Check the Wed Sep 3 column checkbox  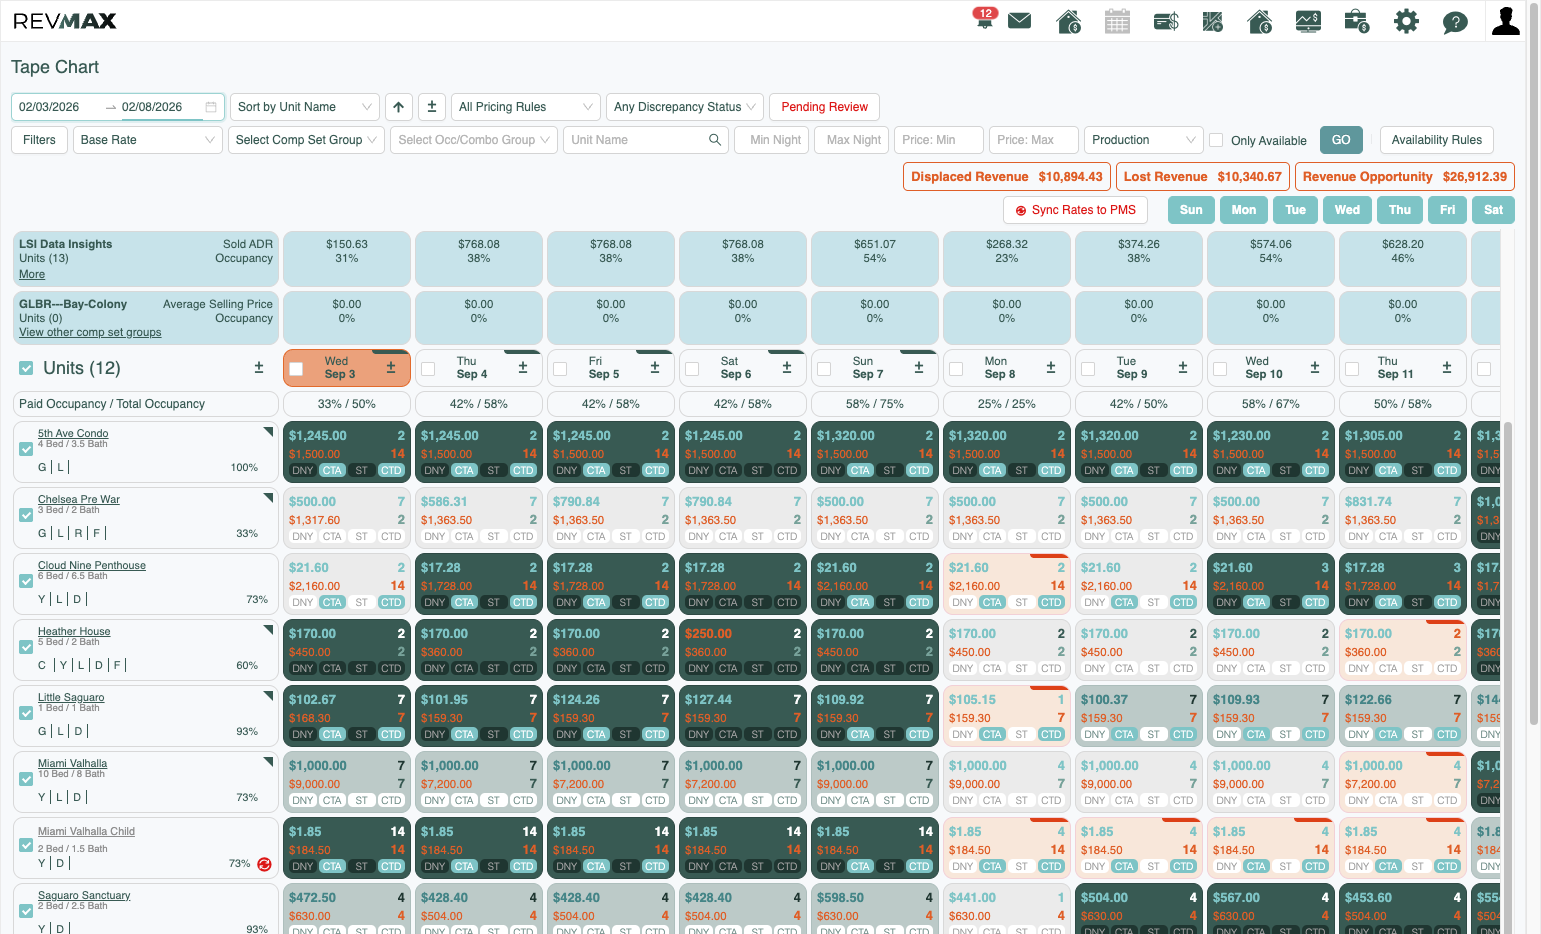pyautogui.click(x=296, y=369)
